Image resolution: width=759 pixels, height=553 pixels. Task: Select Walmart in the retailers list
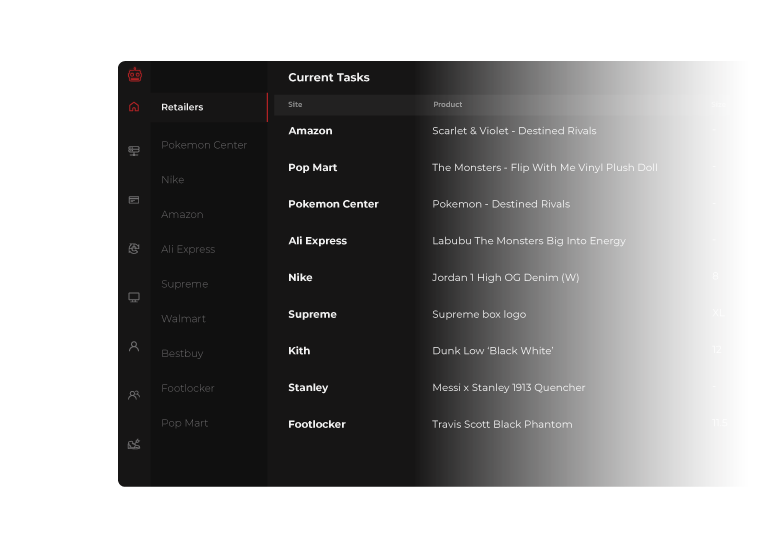(x=183, y=319)
